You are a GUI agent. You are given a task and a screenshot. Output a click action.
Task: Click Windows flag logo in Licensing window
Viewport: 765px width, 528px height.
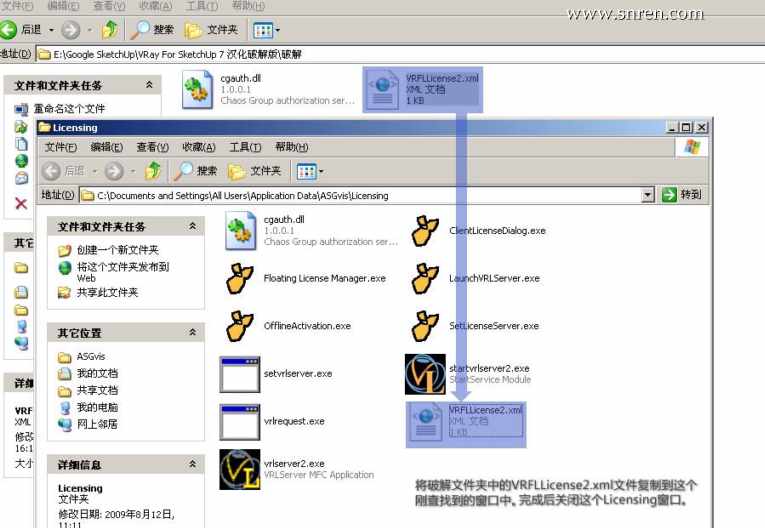point(691,147)
